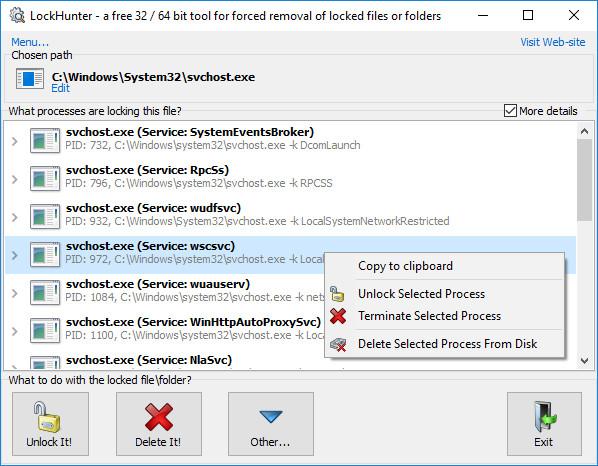Click the process list scrollbar down arrow
Image resolution: width=598 pixels, height=466 pixels.
584,360
